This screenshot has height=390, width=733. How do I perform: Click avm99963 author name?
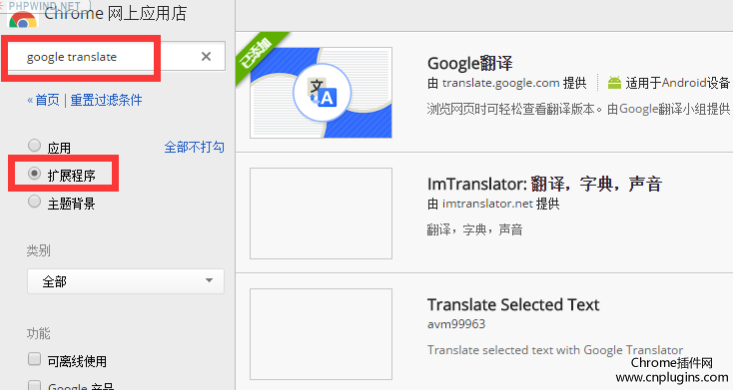click(x=456, y=324)
